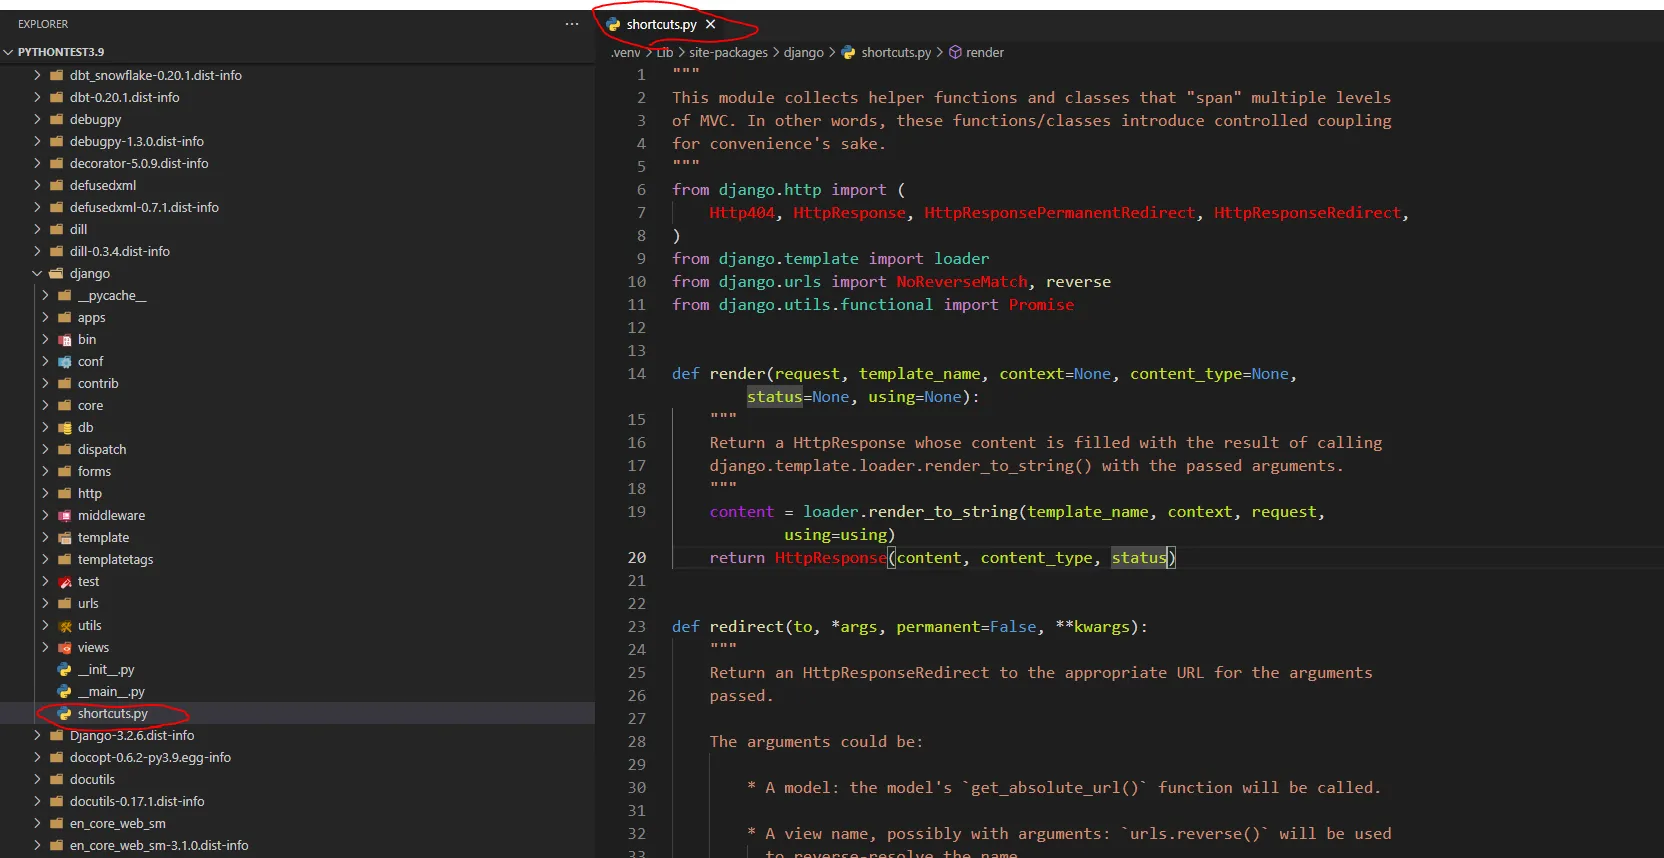Open shortcuts.py in the file tree

(112, 714)
